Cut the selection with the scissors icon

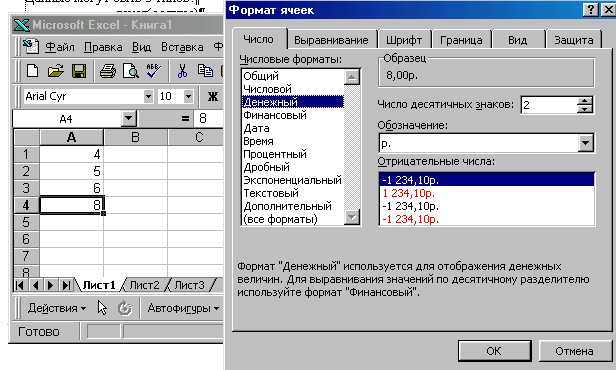(182, 71)
